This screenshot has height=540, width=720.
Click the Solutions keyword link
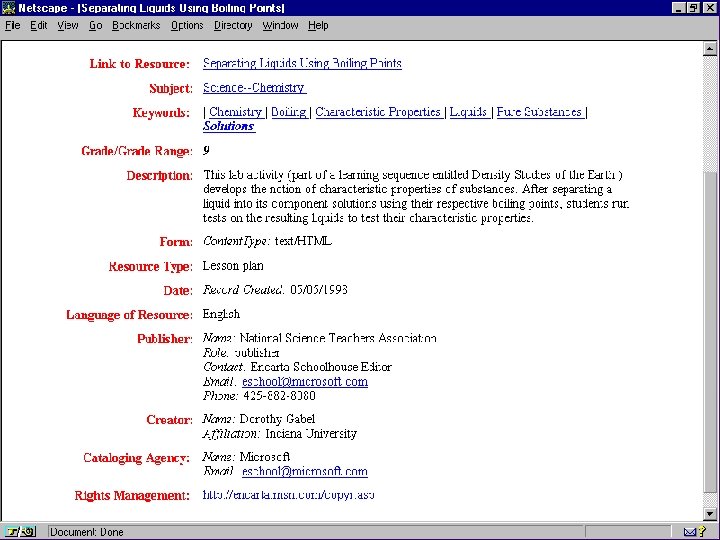[229, 126]
